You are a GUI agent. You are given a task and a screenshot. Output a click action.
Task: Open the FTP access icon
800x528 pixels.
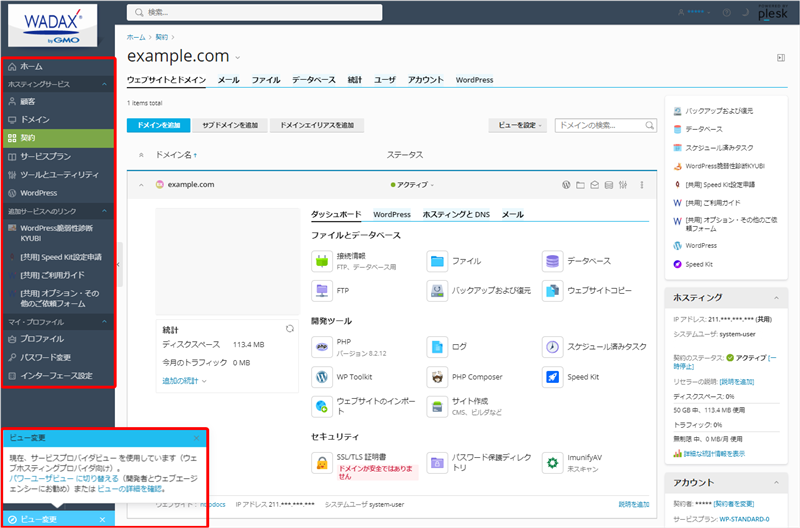coord(321,291)
